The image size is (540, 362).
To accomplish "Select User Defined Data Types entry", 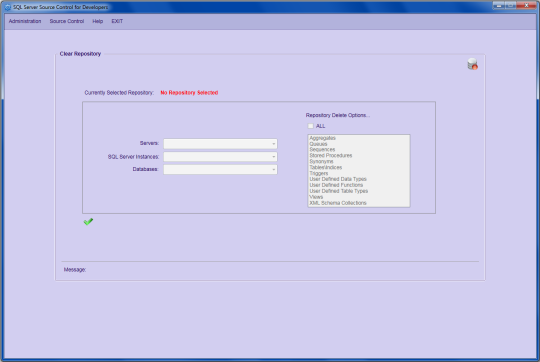I will (338, 179).
